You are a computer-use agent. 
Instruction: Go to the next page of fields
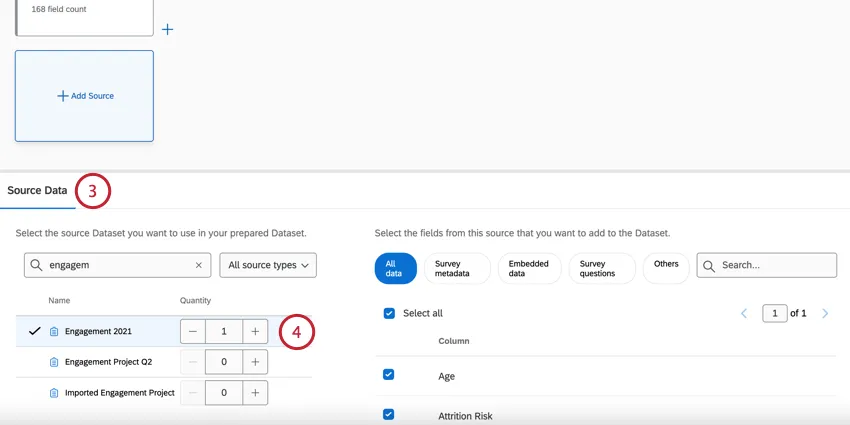(825, 313)
